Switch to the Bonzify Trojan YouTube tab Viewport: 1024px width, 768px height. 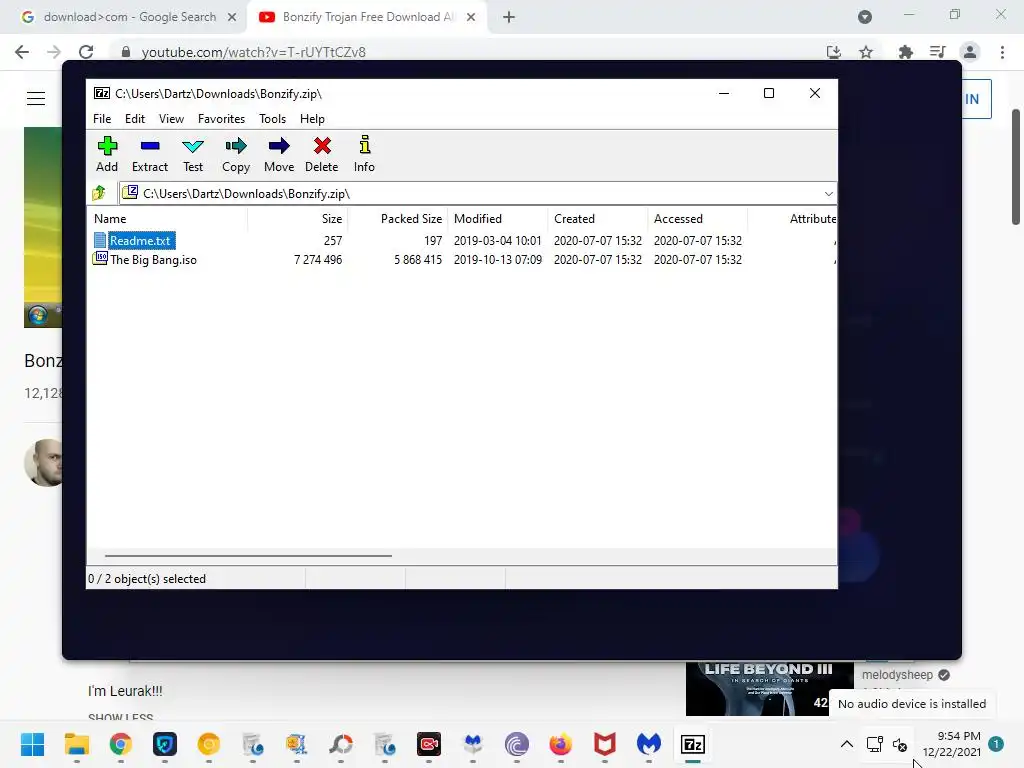(368, 17)
